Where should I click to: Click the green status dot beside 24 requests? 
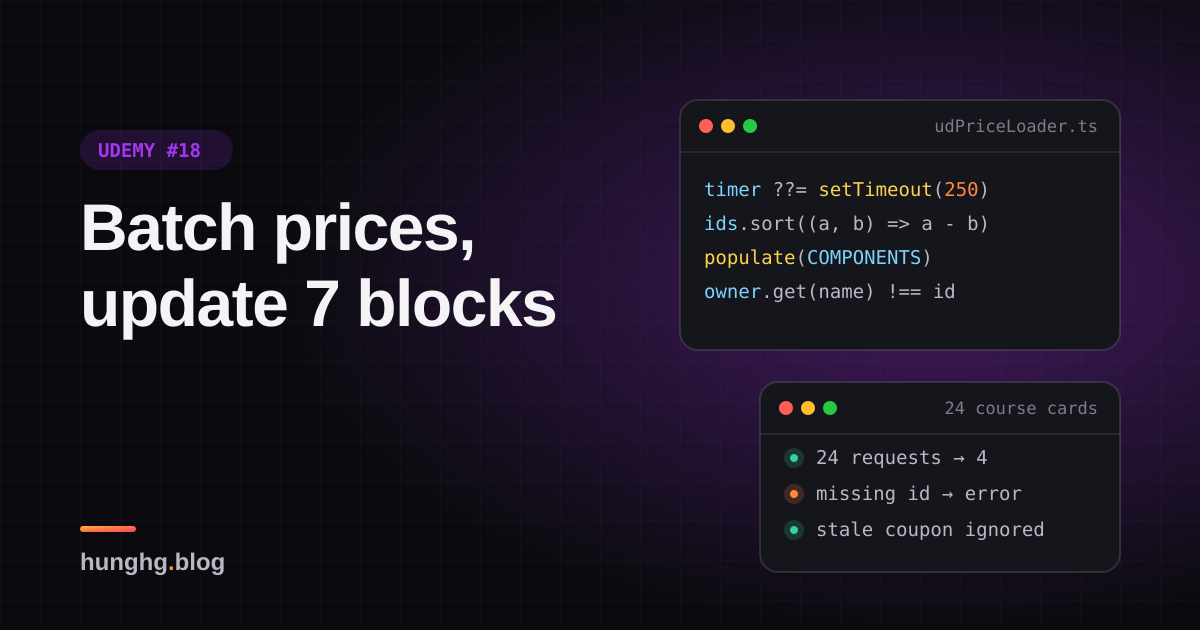(x=794, y=458)
